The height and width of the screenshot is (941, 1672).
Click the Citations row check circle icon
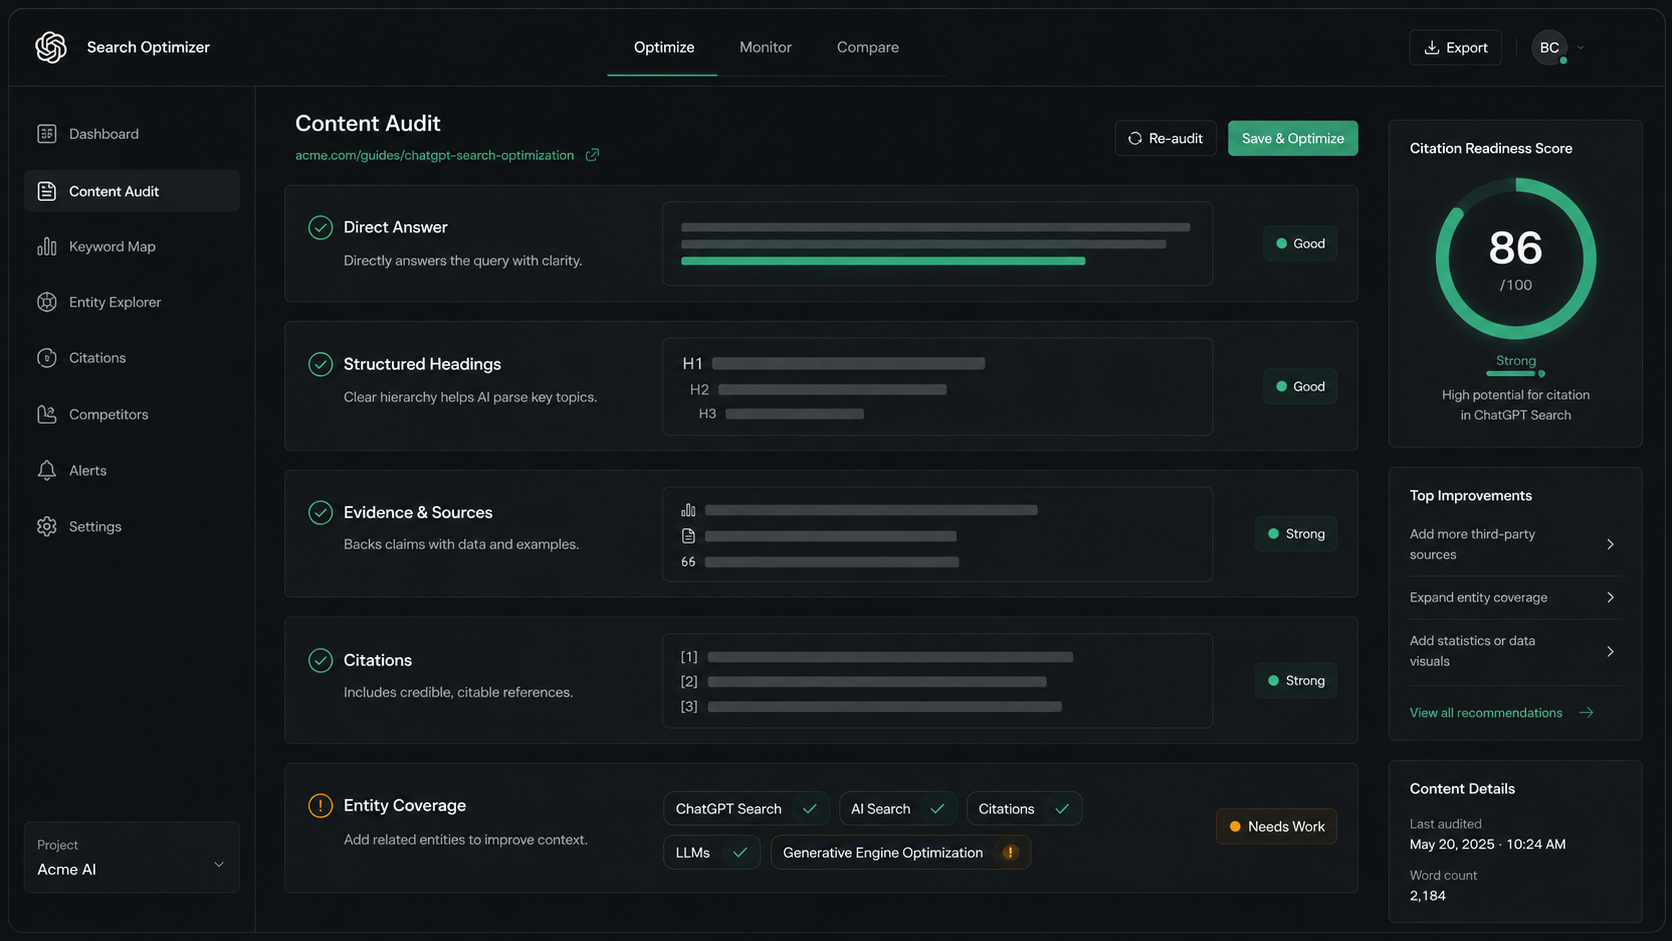tap(320, 660)
